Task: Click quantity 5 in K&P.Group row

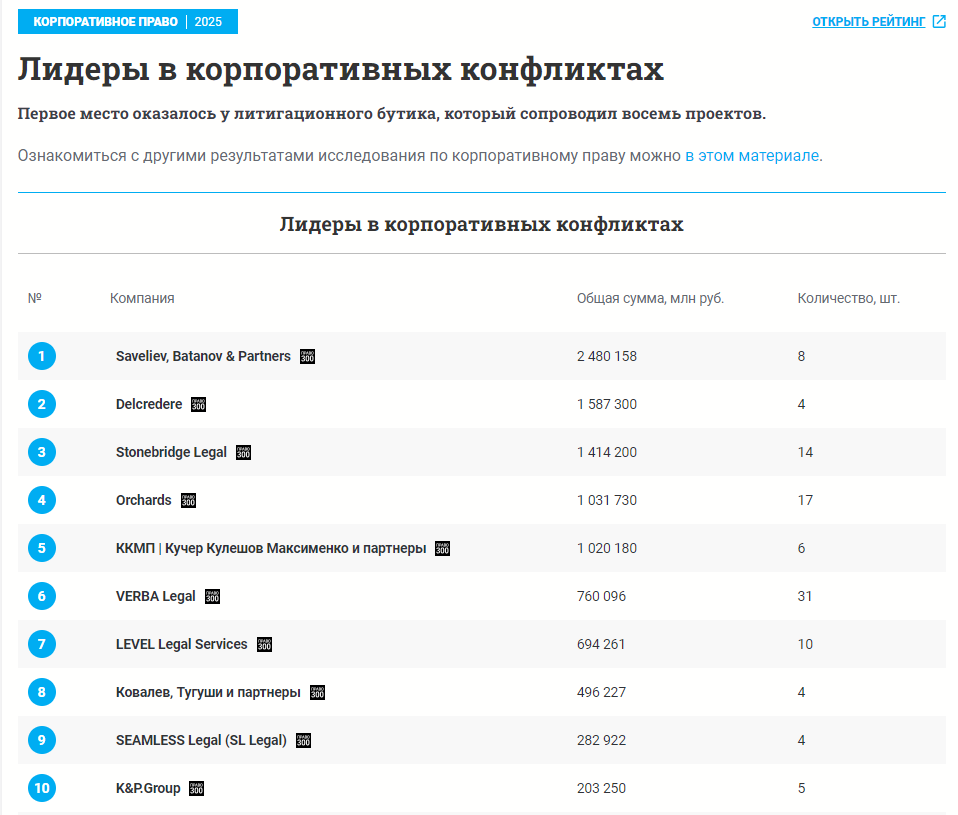Action: [801, 788]
